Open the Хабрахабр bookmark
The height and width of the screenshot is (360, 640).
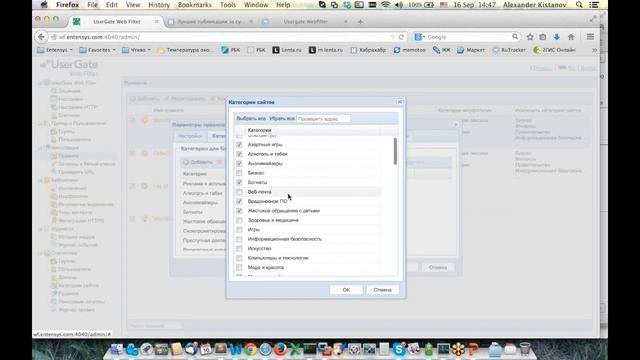[x=368, y=50]
